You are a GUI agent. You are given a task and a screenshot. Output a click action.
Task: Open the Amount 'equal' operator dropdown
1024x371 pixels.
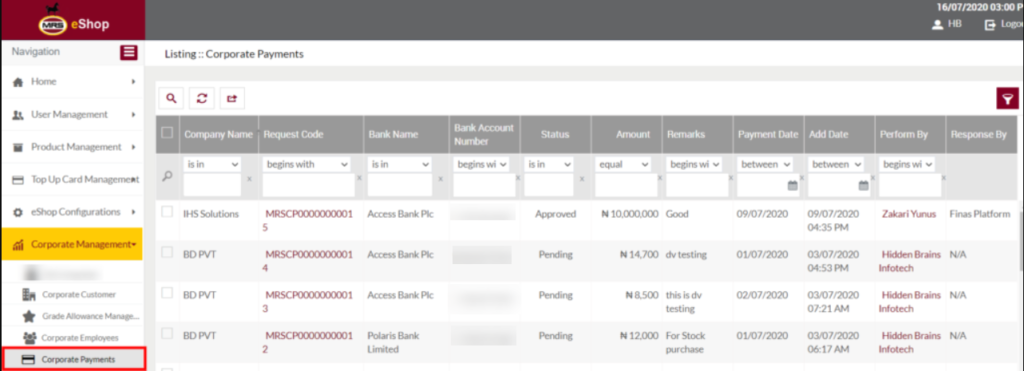624,164
